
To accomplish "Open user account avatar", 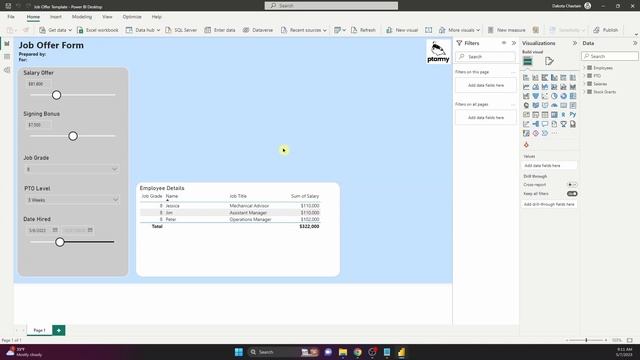I will click(x=588, y=6).
